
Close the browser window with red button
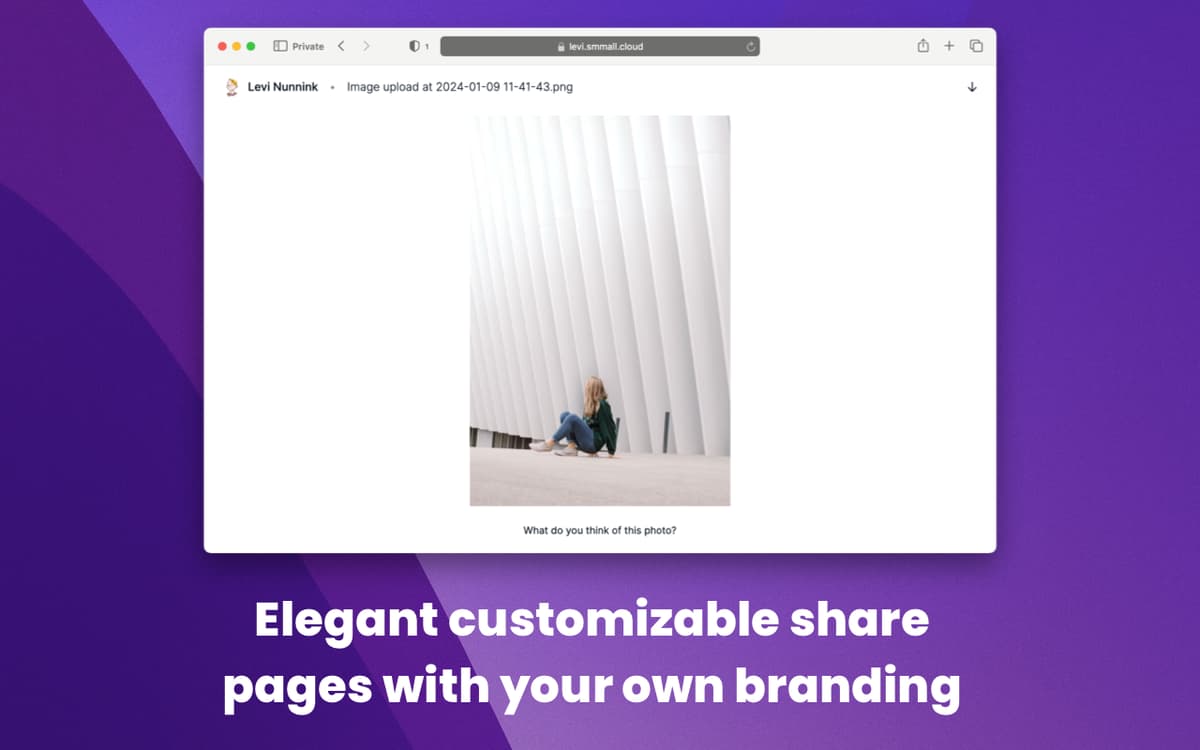point(222,46)
